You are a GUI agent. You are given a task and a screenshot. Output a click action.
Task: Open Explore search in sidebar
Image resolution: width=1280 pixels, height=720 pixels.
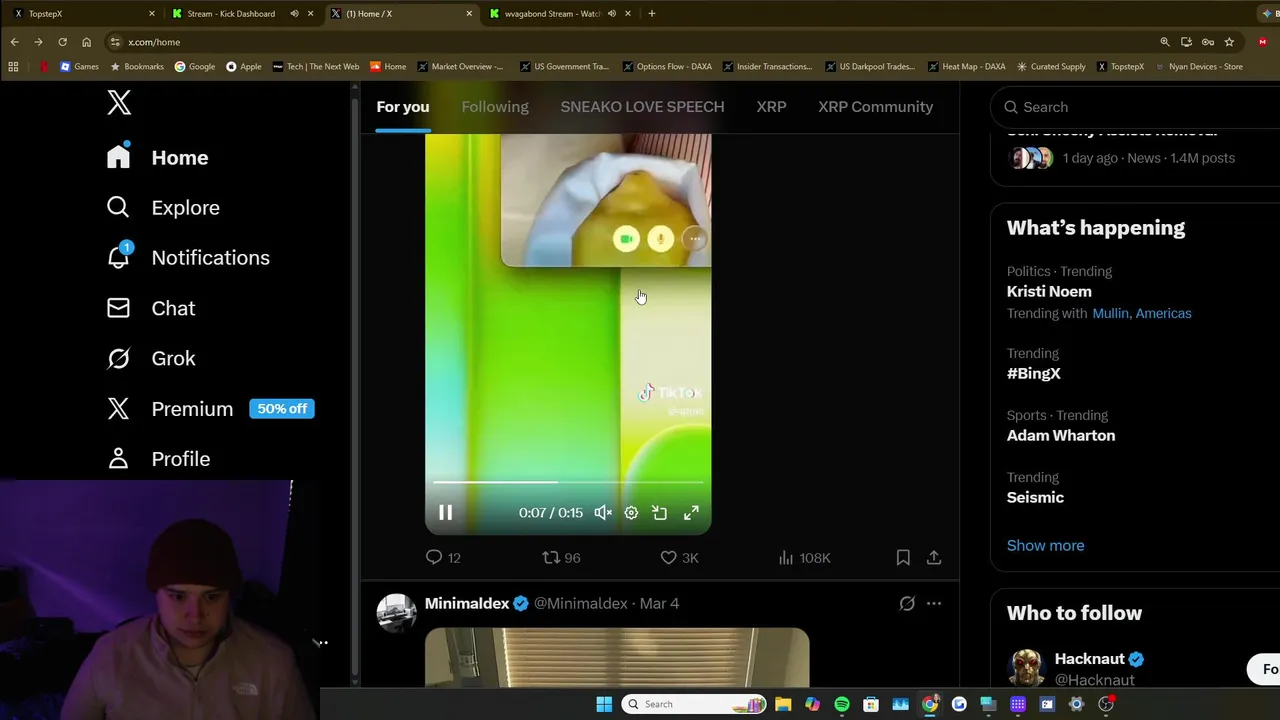pos(163,207)
